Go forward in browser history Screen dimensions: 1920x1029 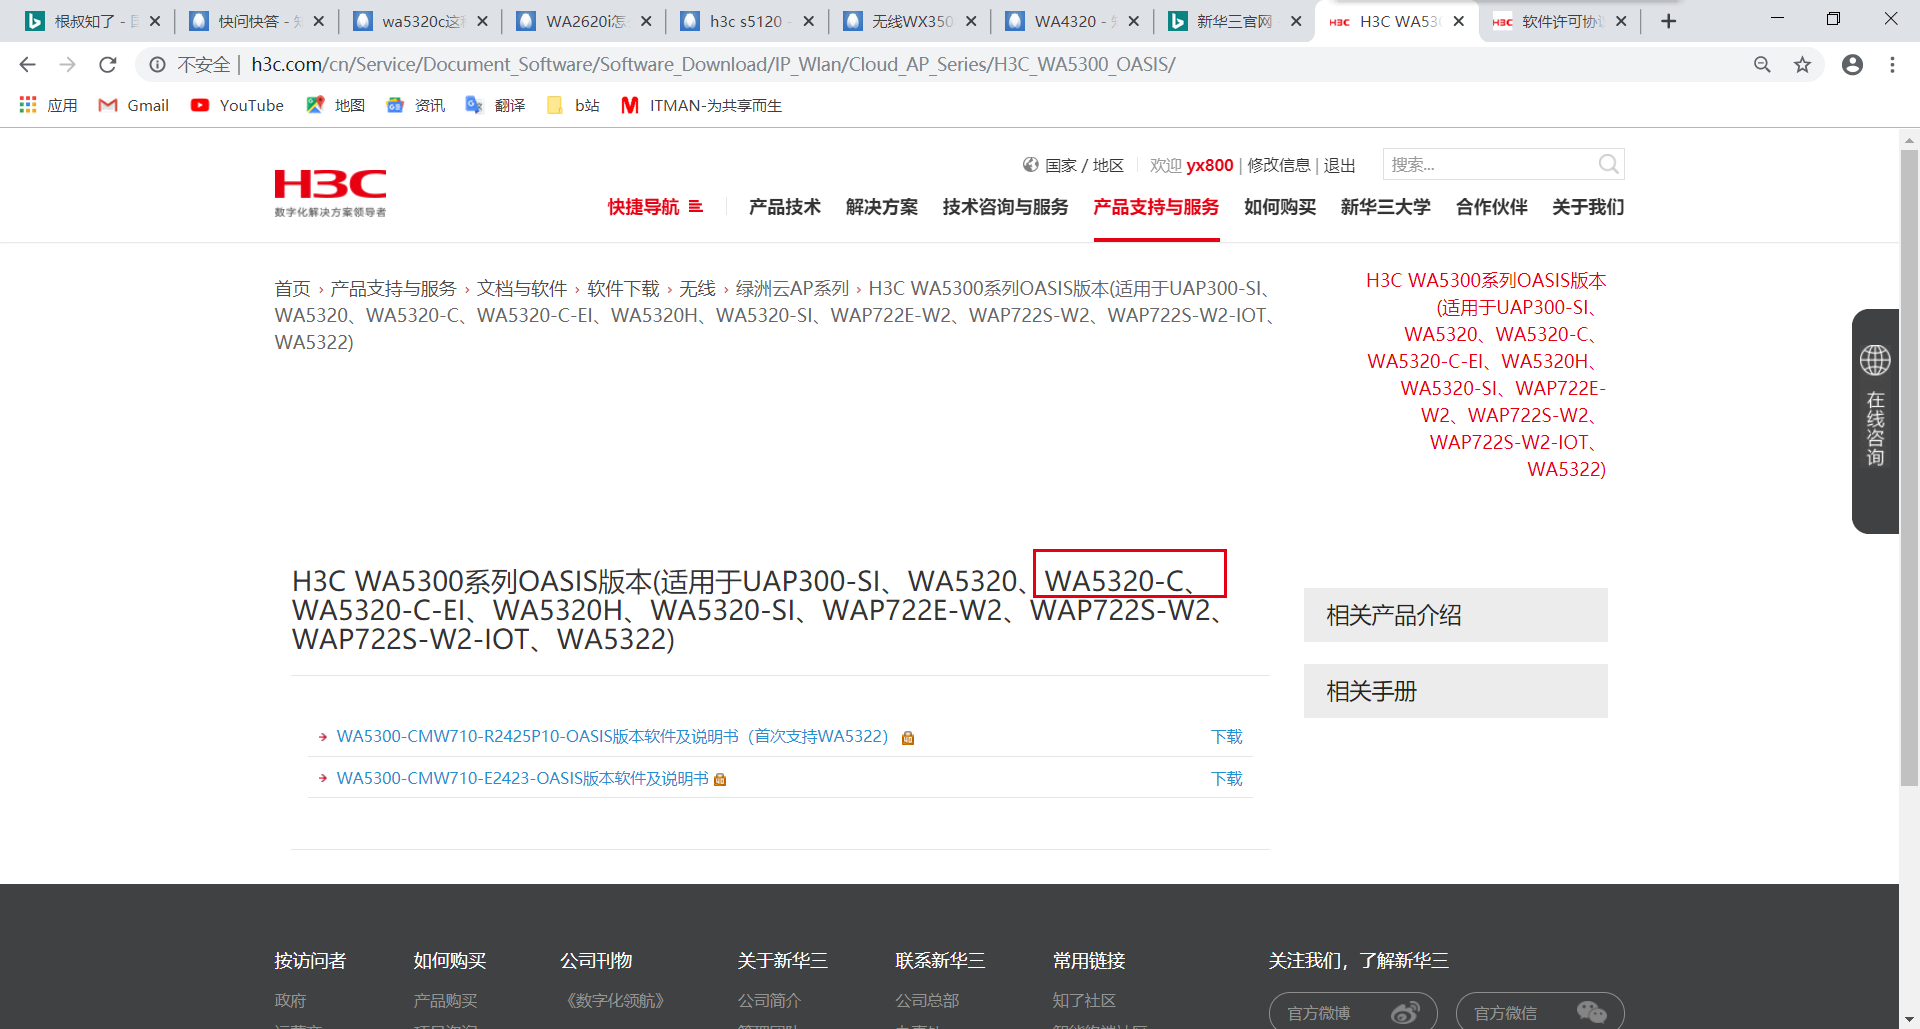67,65
